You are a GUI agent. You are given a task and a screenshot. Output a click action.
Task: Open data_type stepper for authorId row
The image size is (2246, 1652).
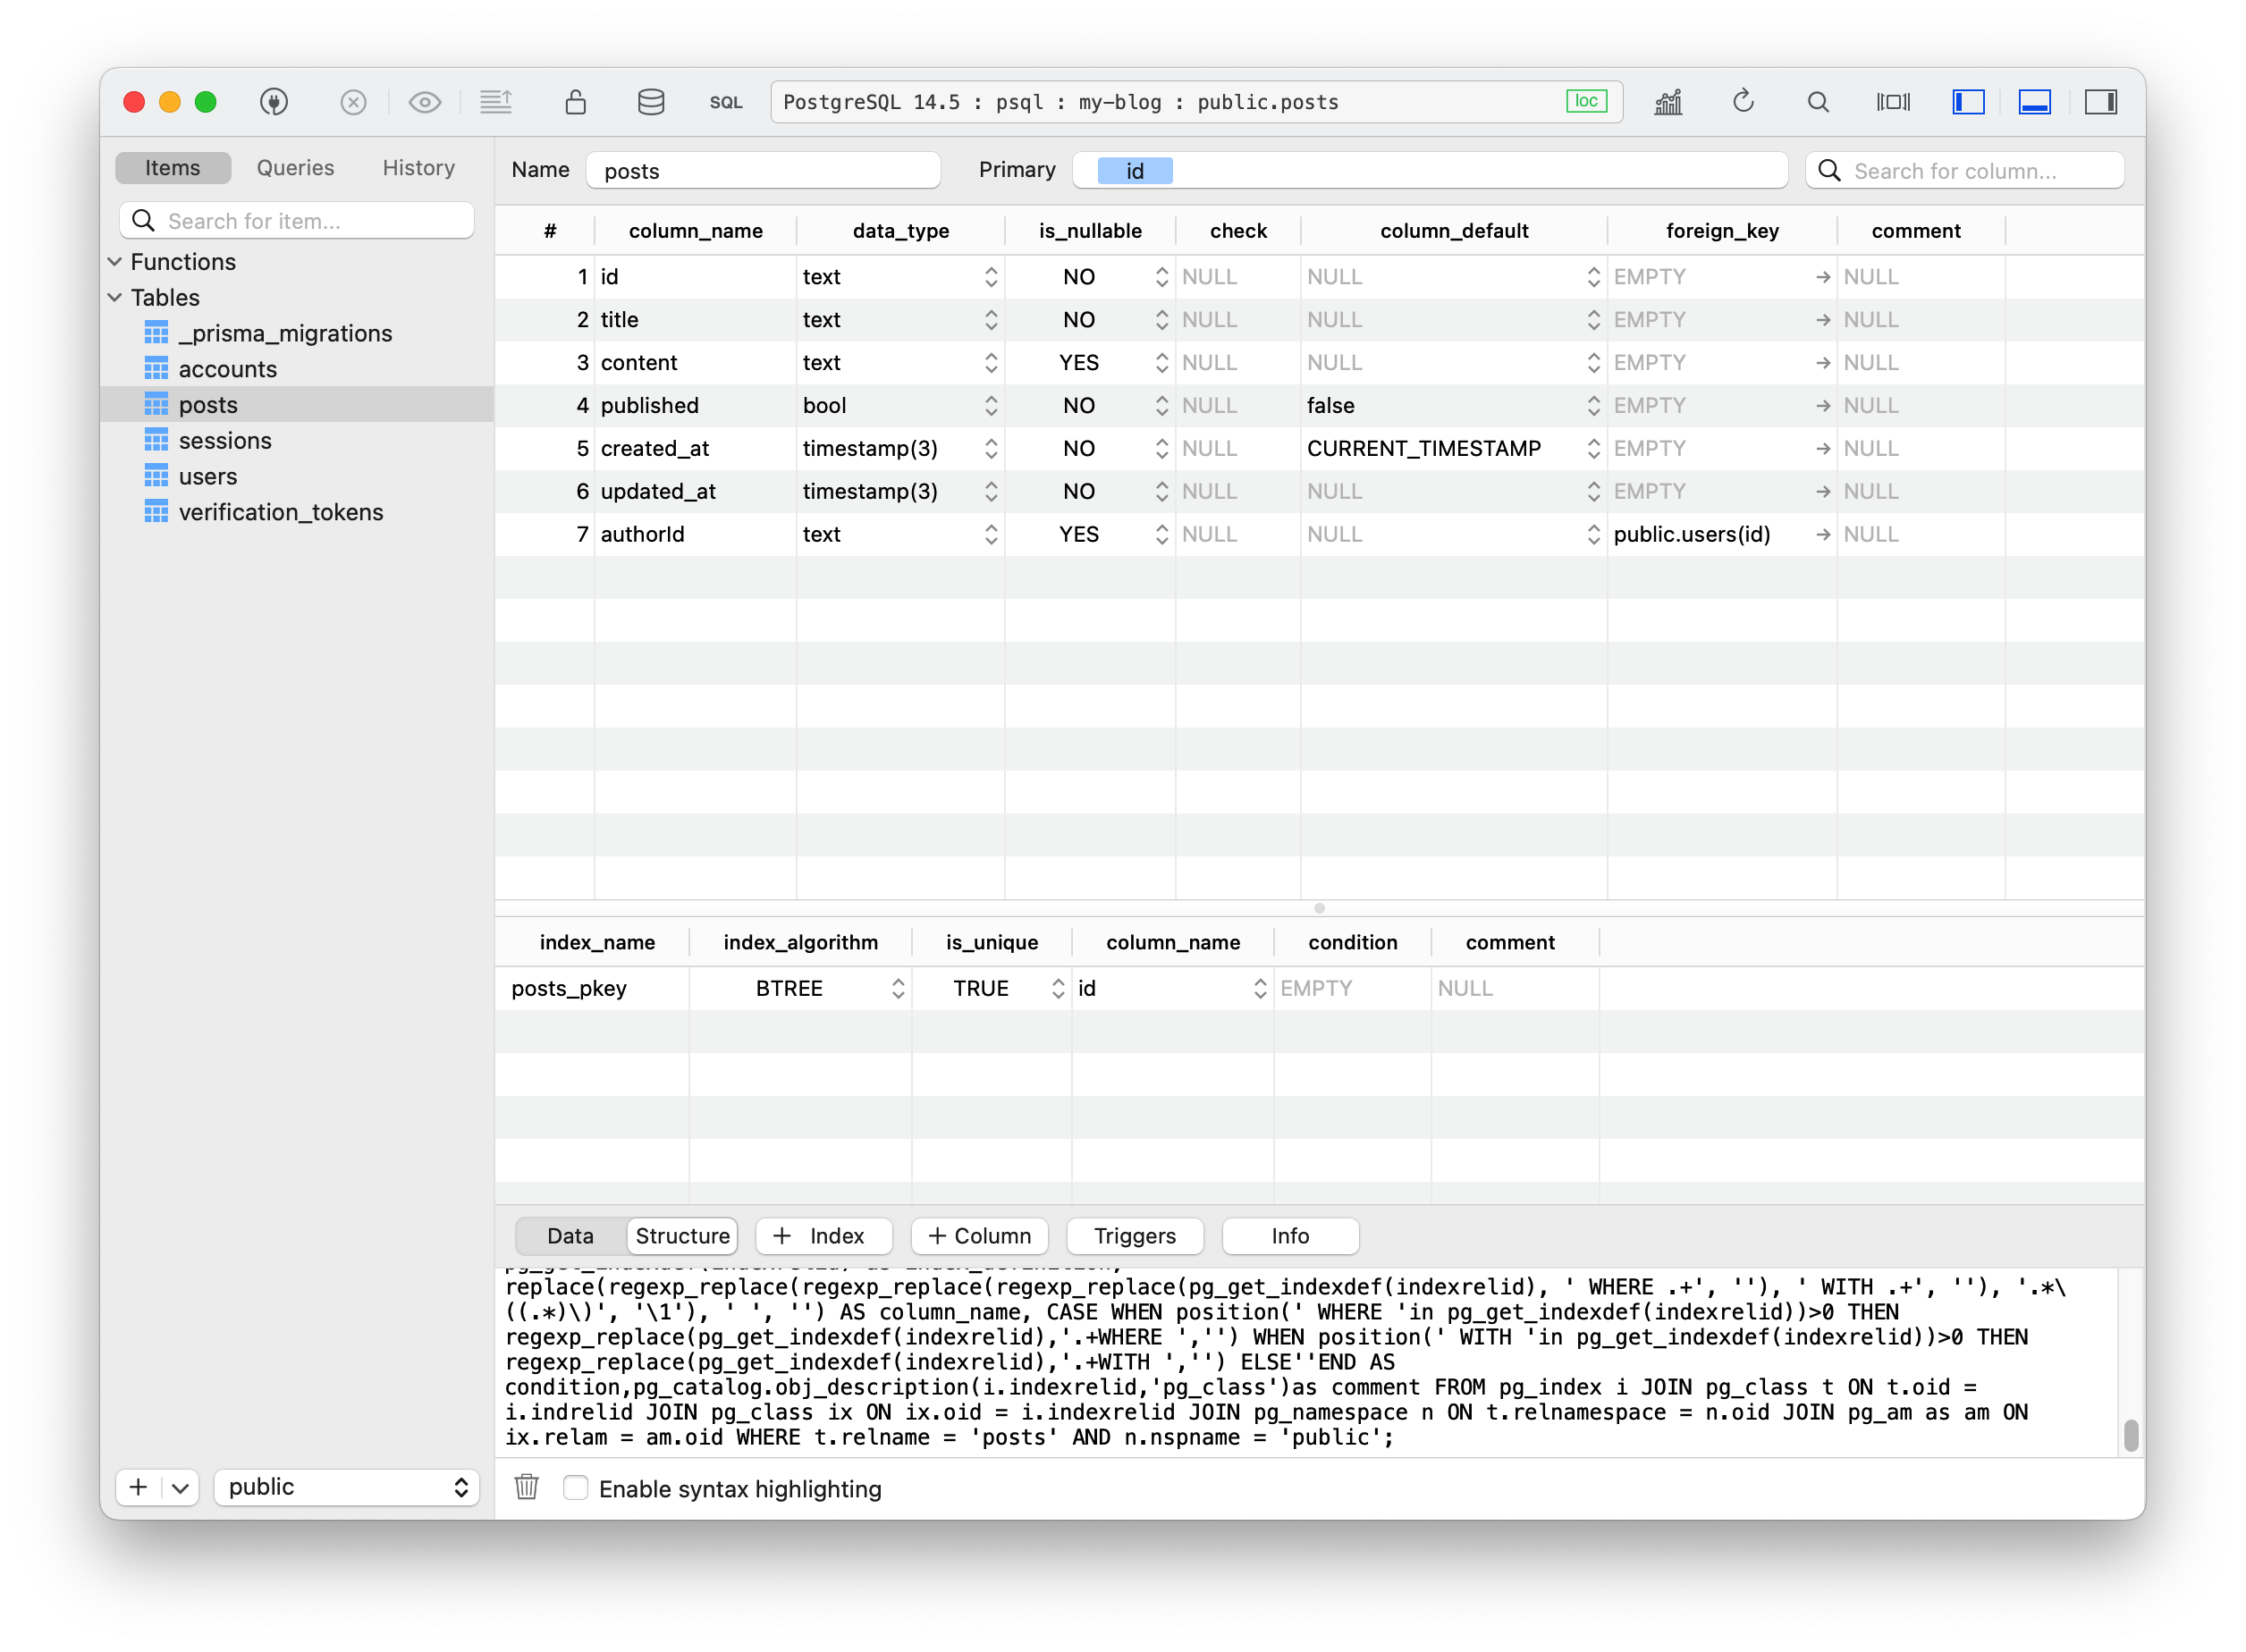pyautogui.click(x=990, y=534)
